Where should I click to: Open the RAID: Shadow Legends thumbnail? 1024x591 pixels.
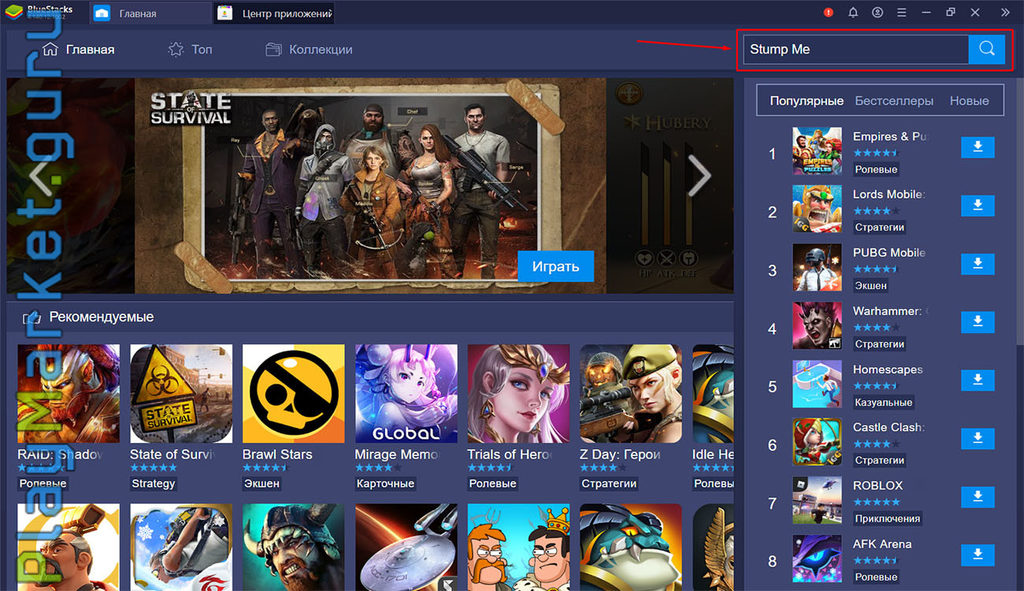pos(69,394)
